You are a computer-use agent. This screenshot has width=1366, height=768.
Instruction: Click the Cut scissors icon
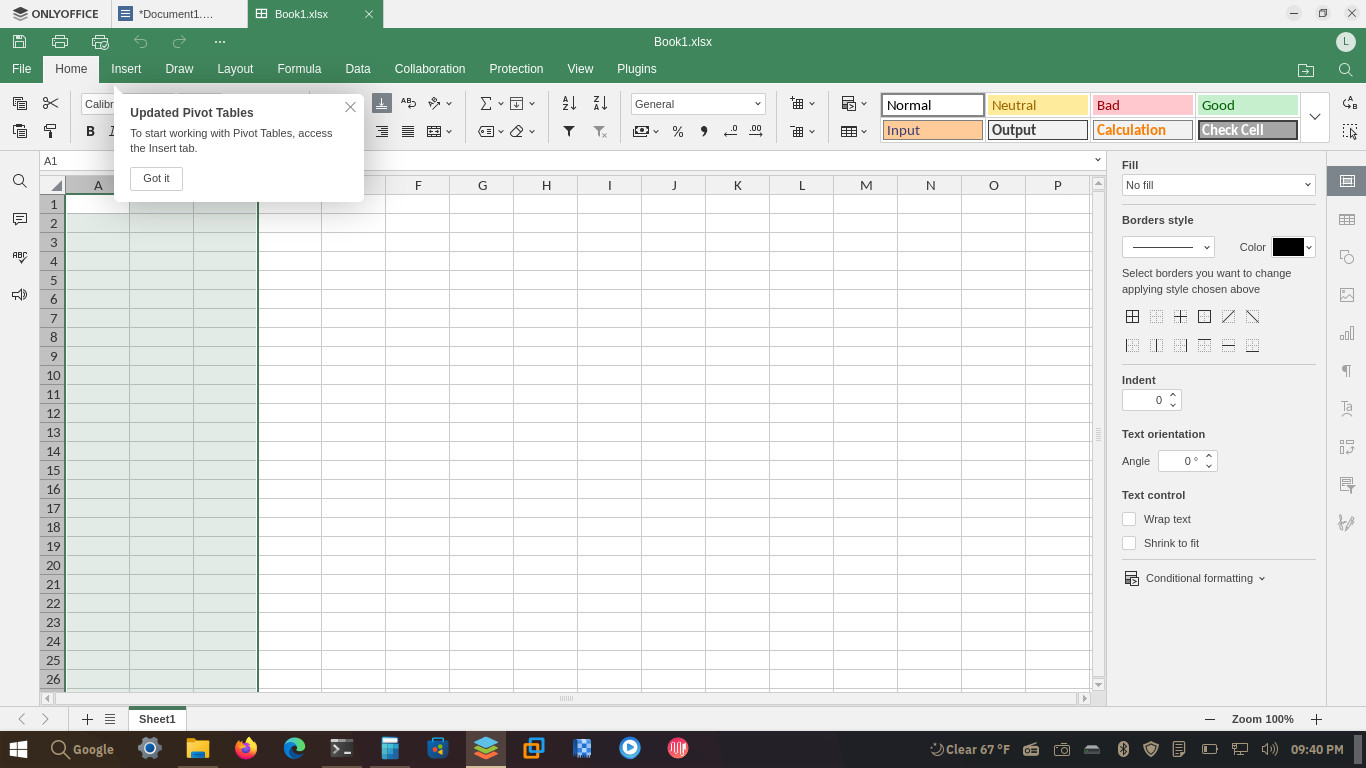coord(50,103)
